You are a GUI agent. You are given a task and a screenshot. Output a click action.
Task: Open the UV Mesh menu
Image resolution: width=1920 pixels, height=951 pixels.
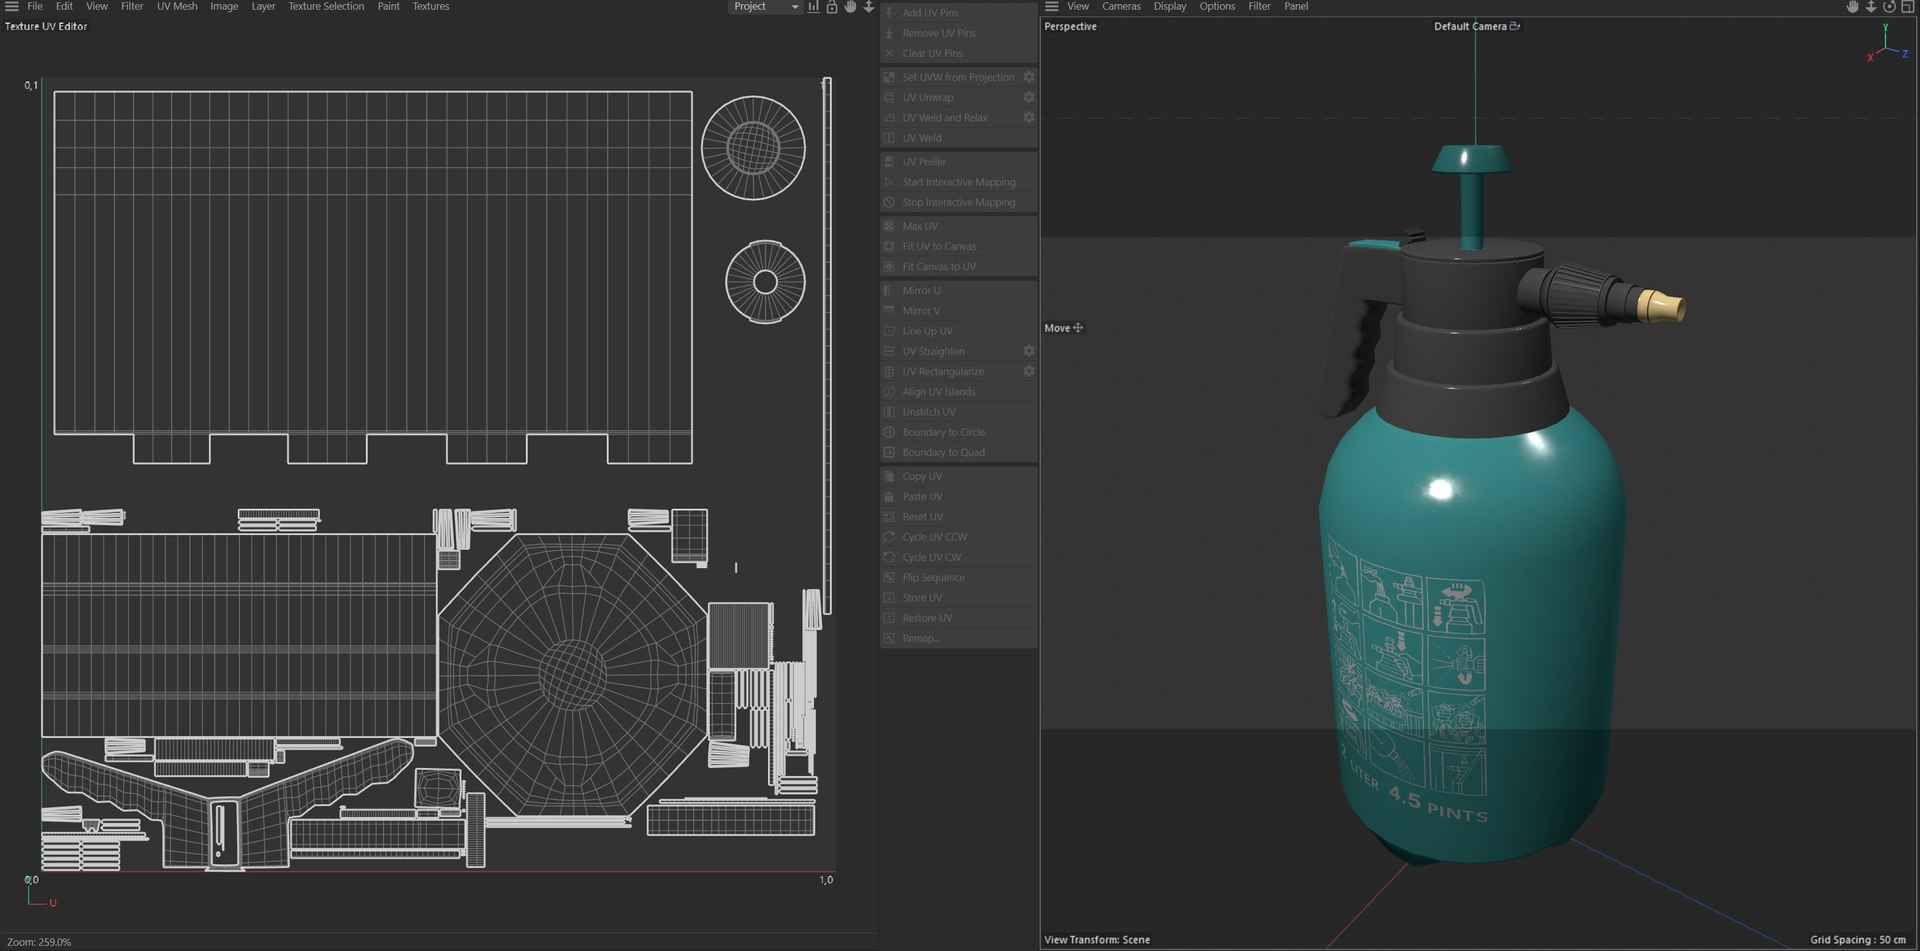pyautogui.click(x=177, y=6)
